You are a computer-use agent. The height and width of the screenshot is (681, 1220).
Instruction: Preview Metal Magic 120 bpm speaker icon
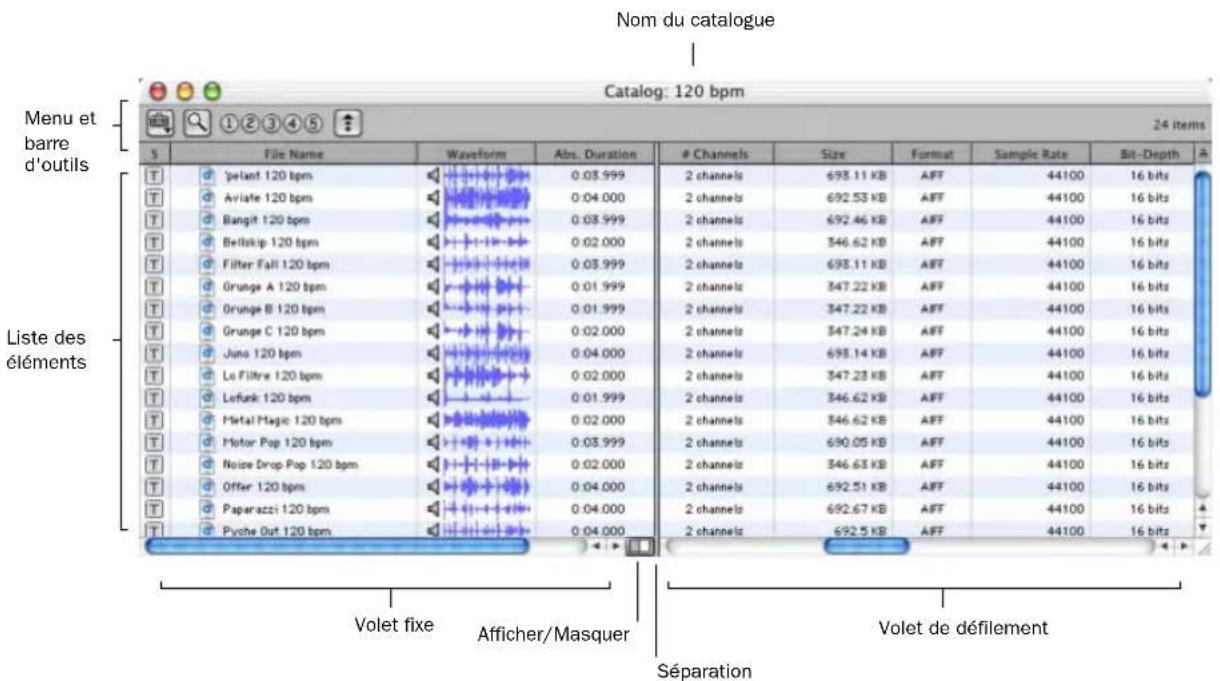(432, 420)
